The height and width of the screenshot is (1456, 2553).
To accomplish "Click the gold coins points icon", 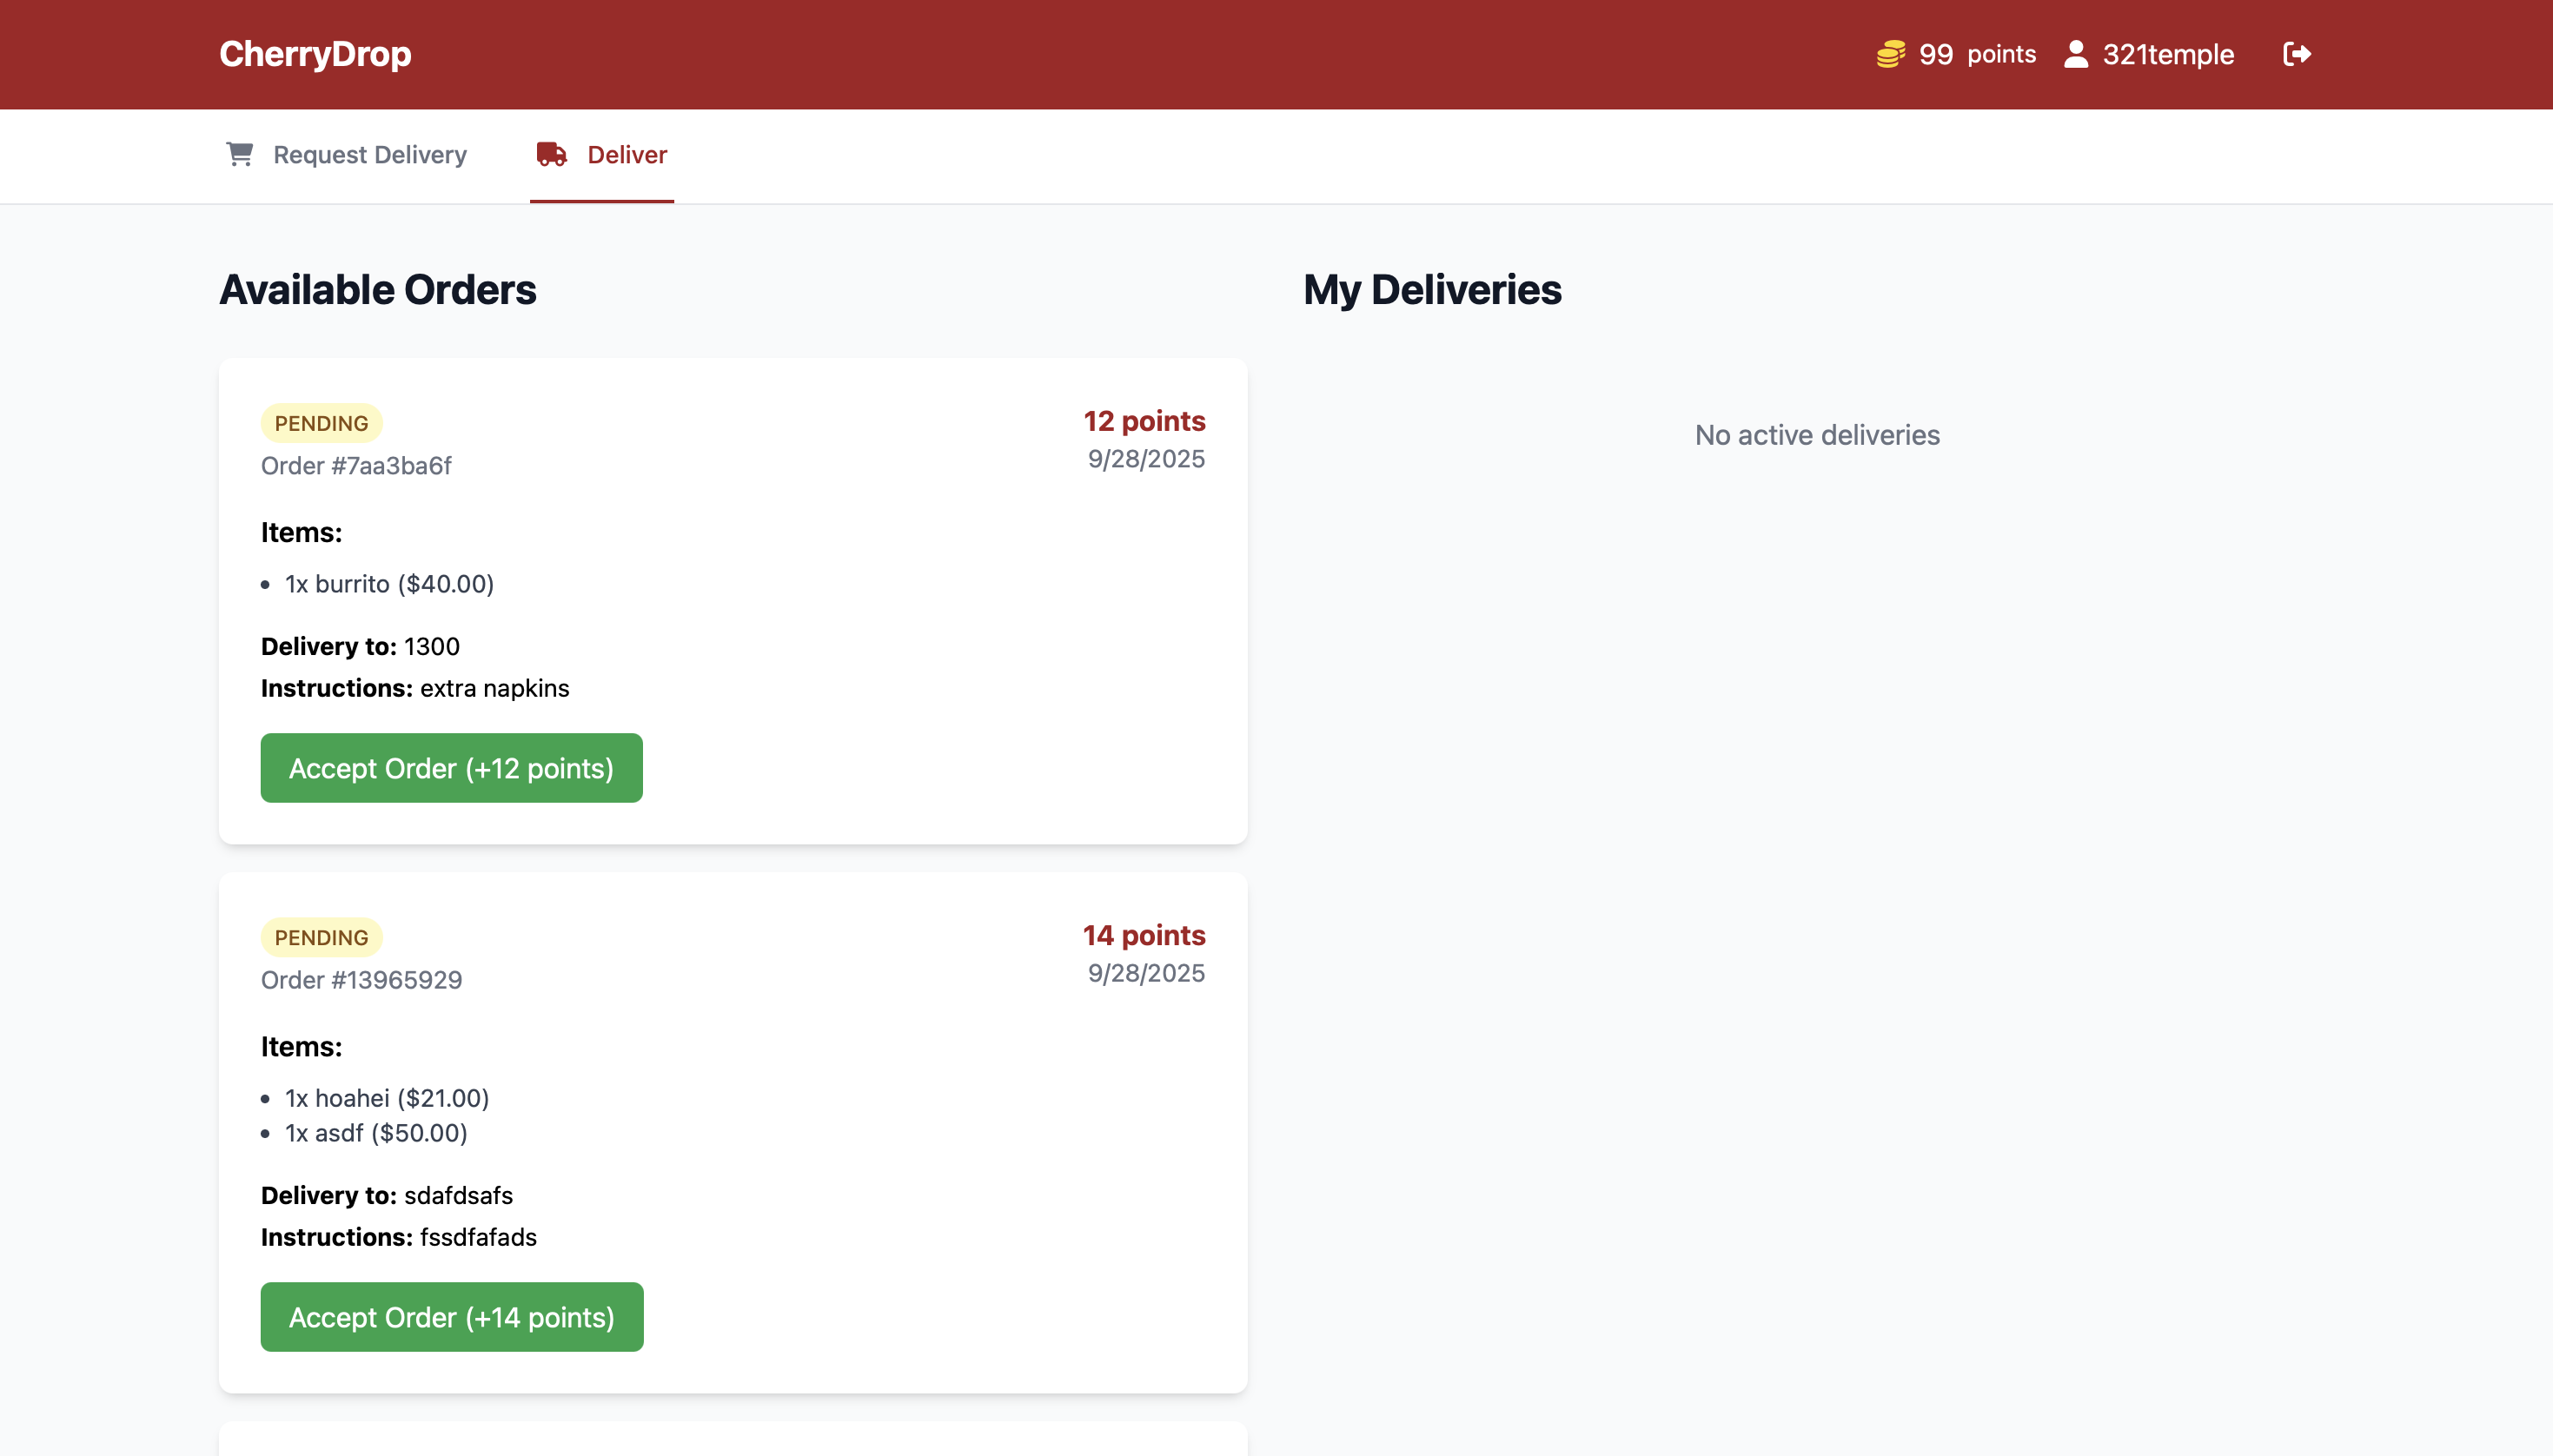I will pyautogui.click(x=1890, y=54).
